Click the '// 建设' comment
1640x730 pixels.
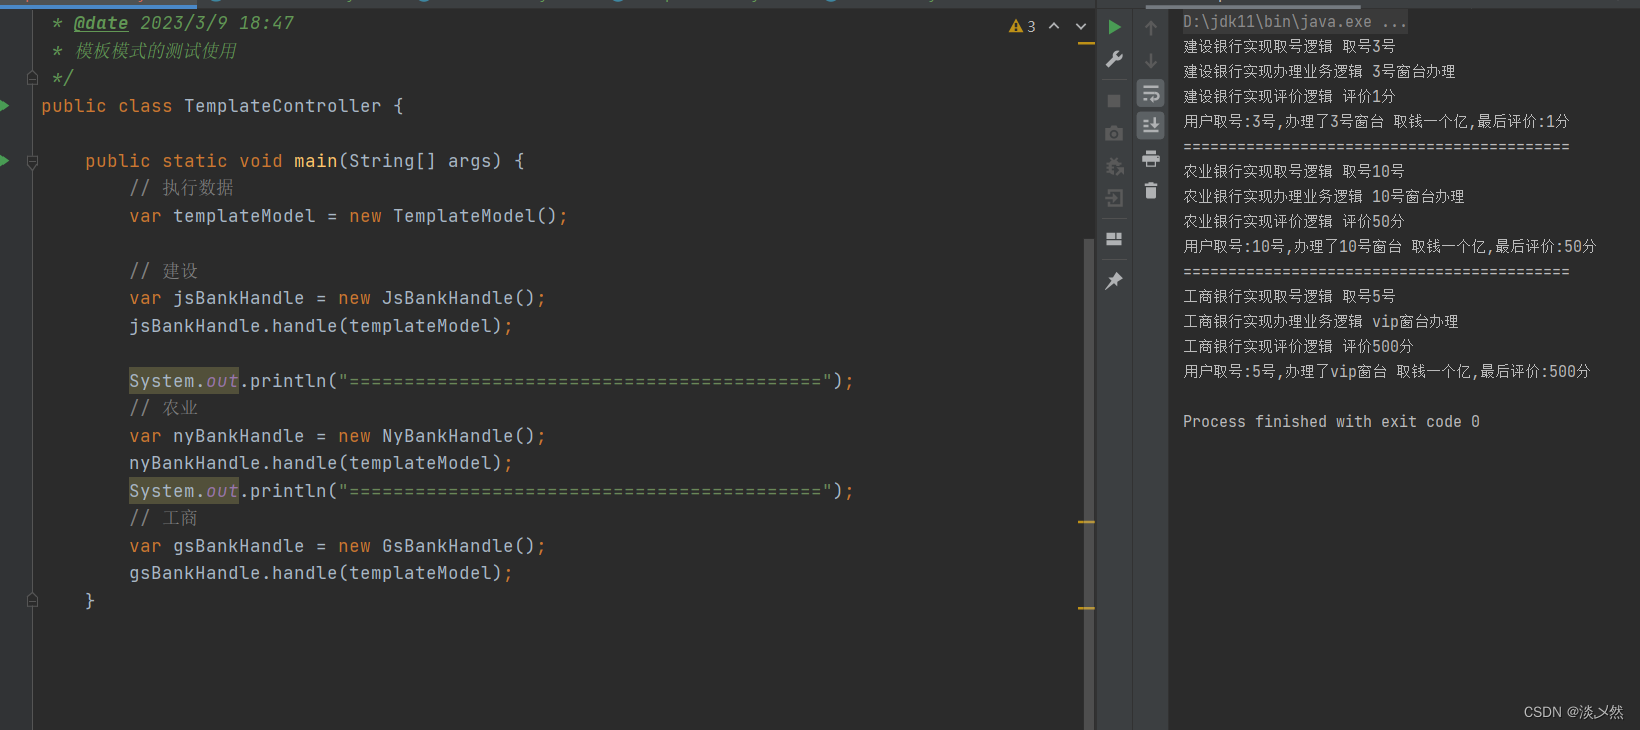point(164,271)
